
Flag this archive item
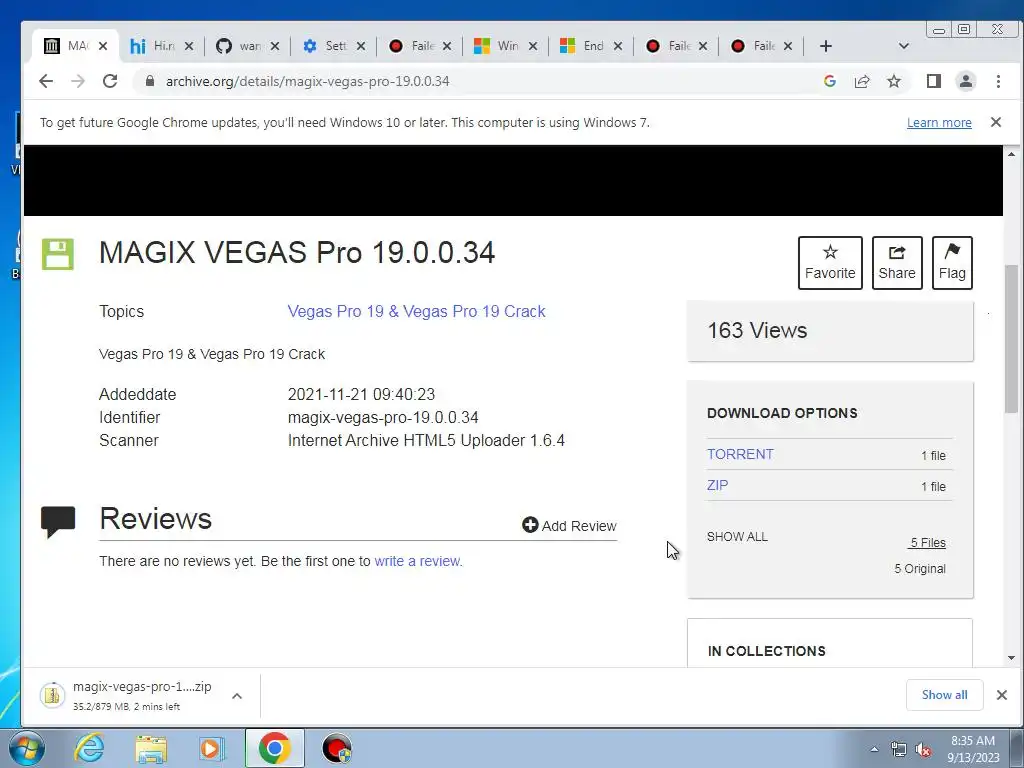(952, 263)
